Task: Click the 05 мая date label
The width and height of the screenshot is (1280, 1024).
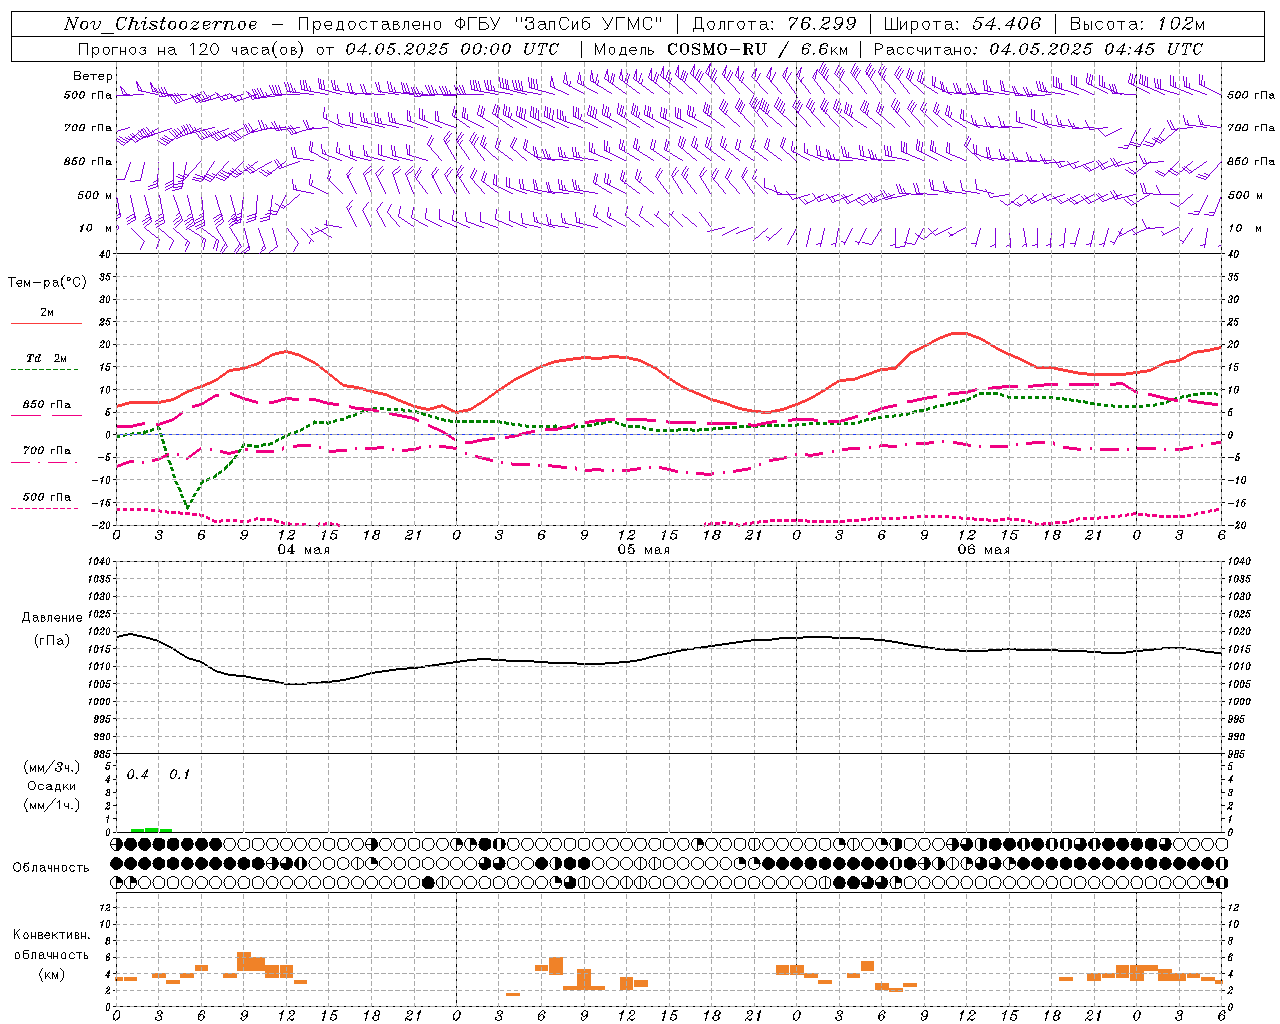Action: 643,550
